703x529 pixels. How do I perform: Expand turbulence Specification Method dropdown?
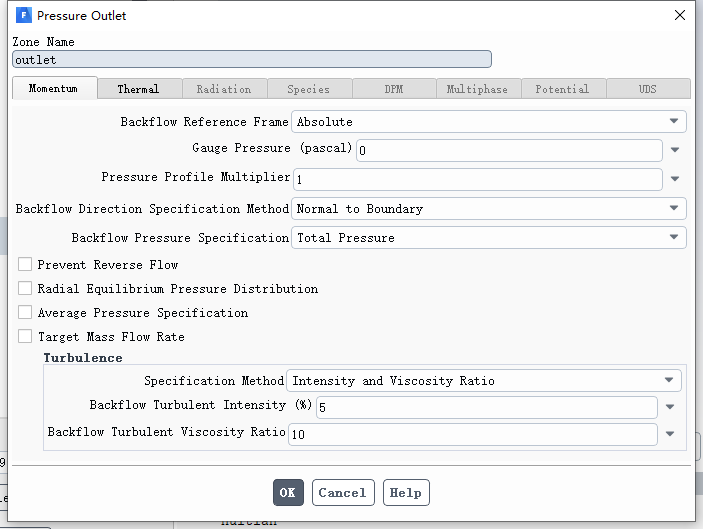pos(484,381)
